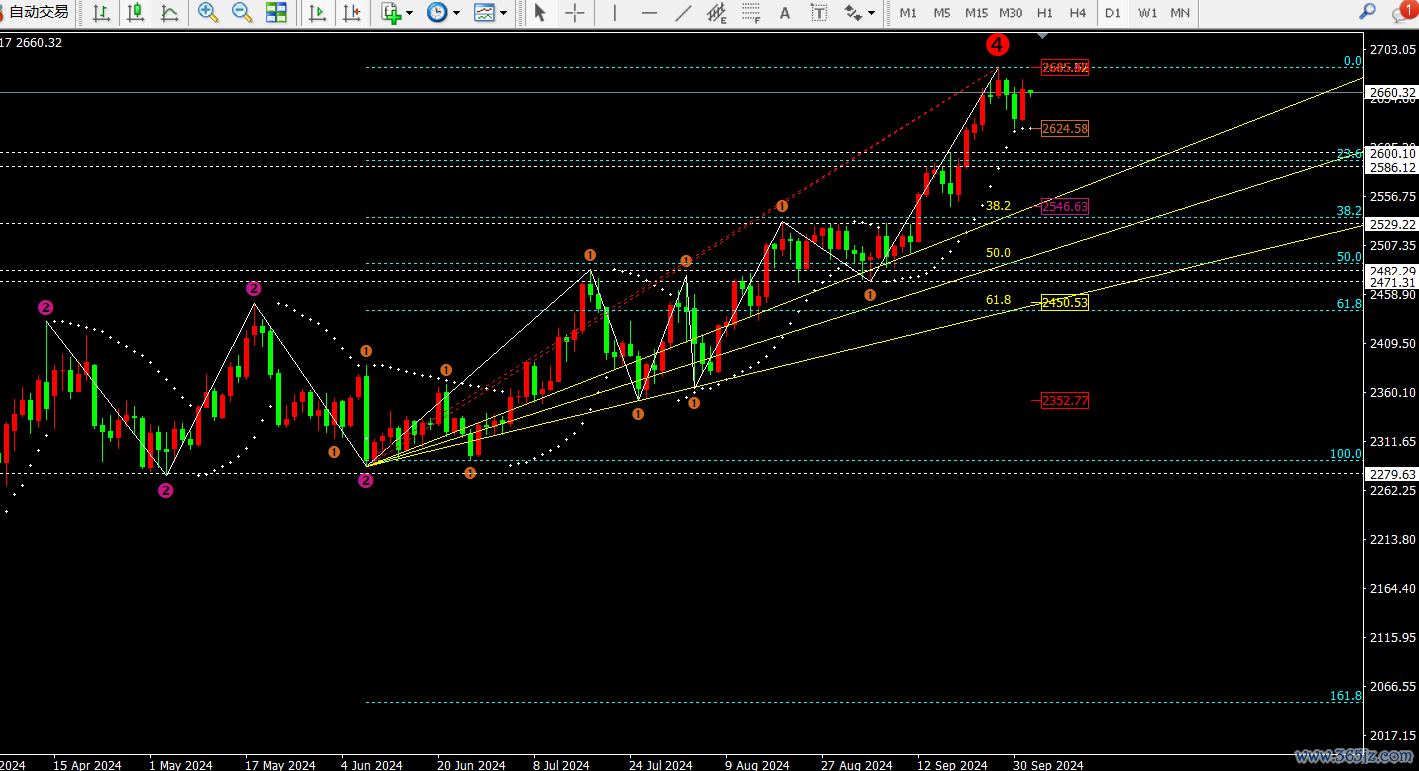Viewport: 1419px width, 771px height.
Task: Toggle the 自动交易 auto trading button
Action: (37, 12)
